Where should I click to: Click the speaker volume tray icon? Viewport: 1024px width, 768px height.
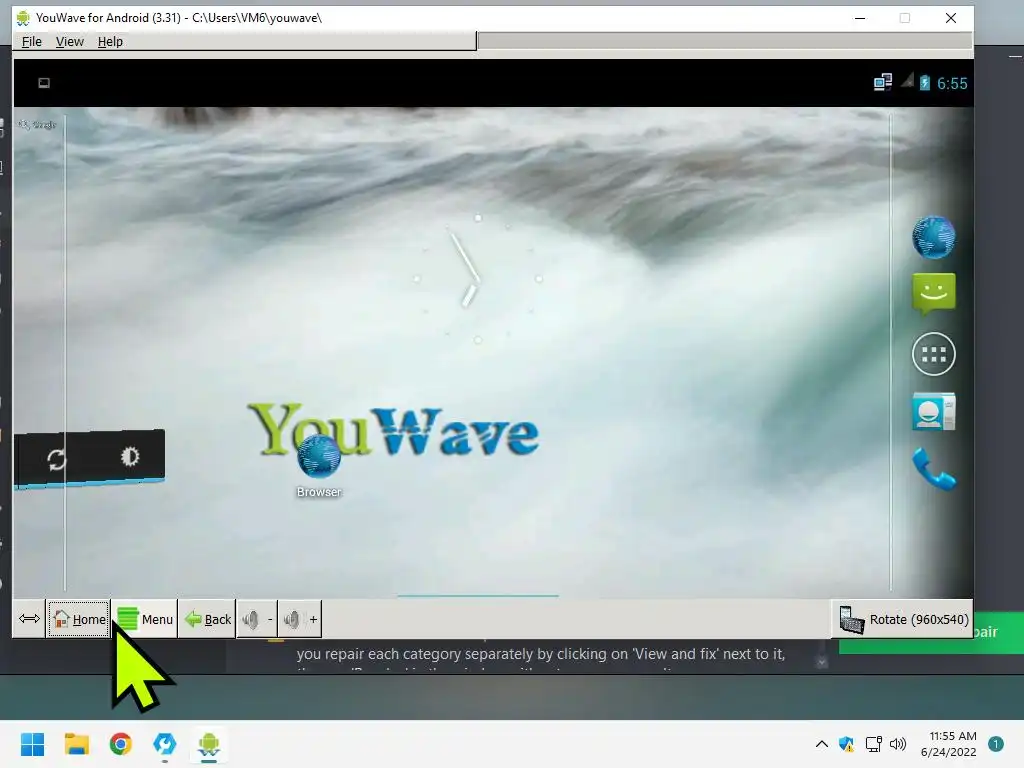click(898, 744)
